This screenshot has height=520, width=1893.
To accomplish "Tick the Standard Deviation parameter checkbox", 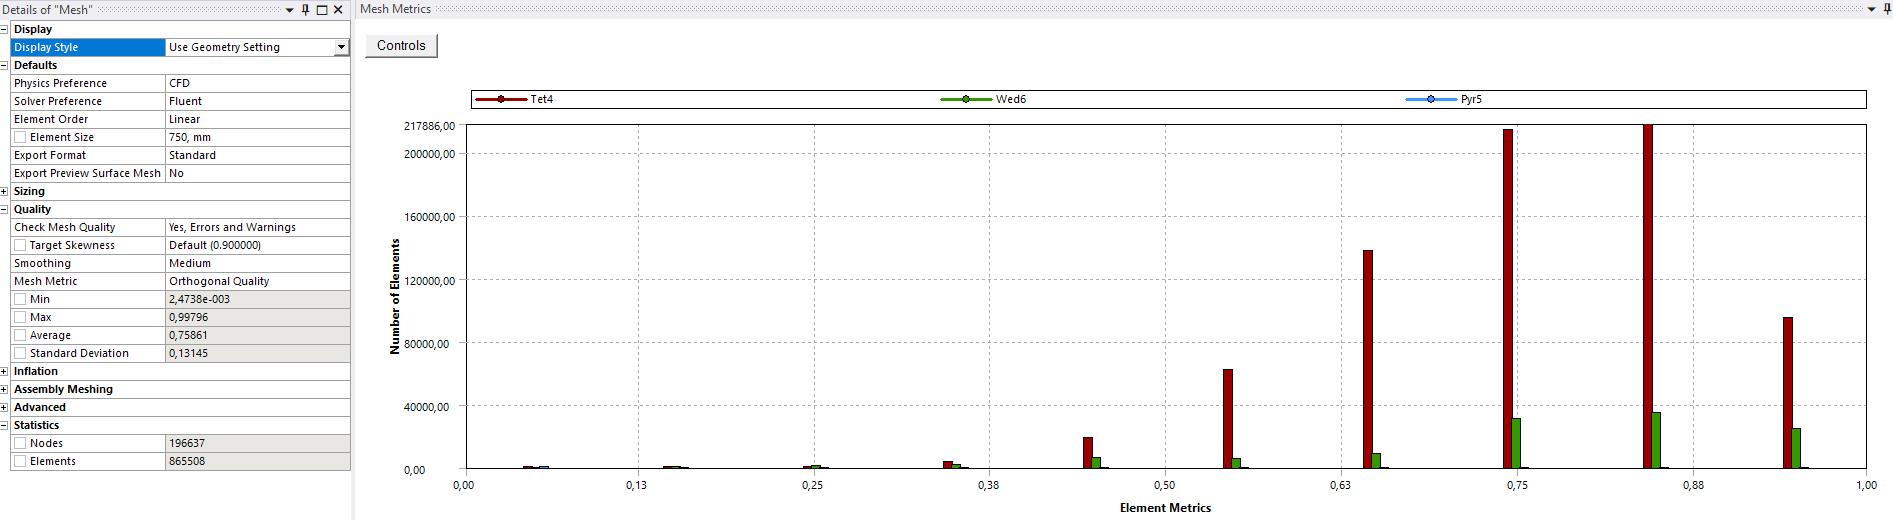I will point(20,353).
